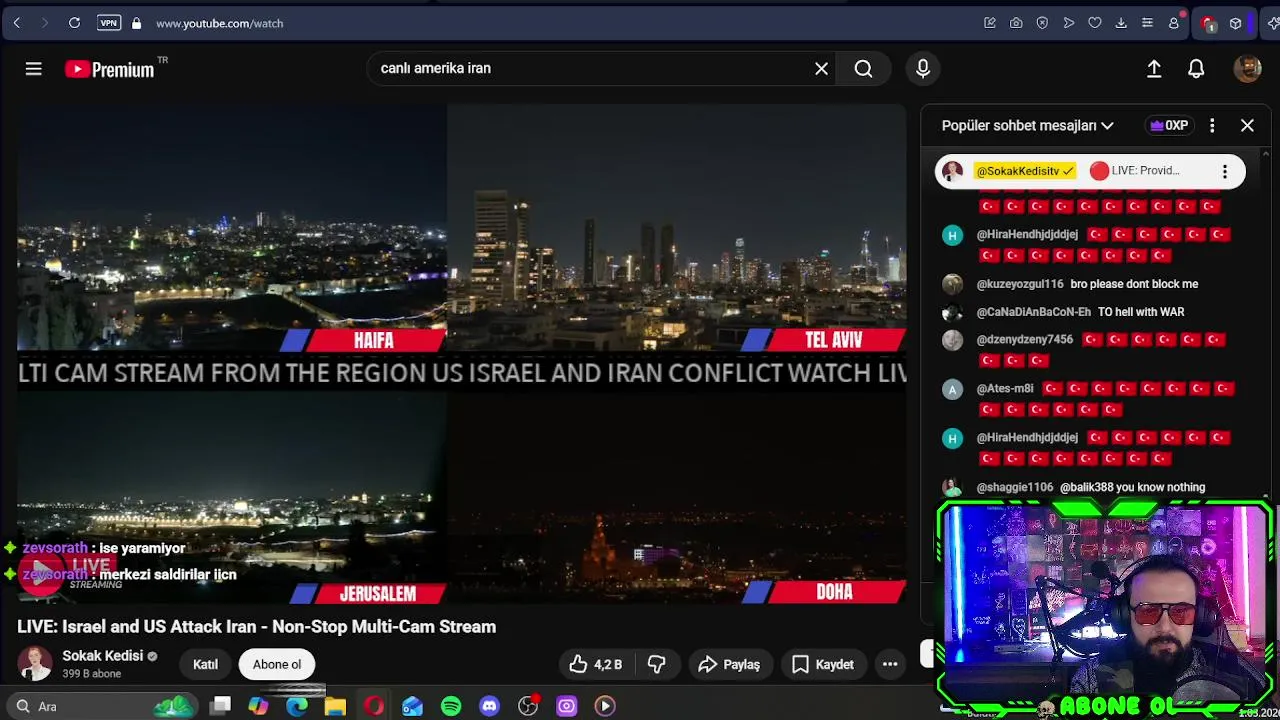Open File Explorer from taskbar
The height and width of the screenshot is (720, 1280).
(335, 706)
